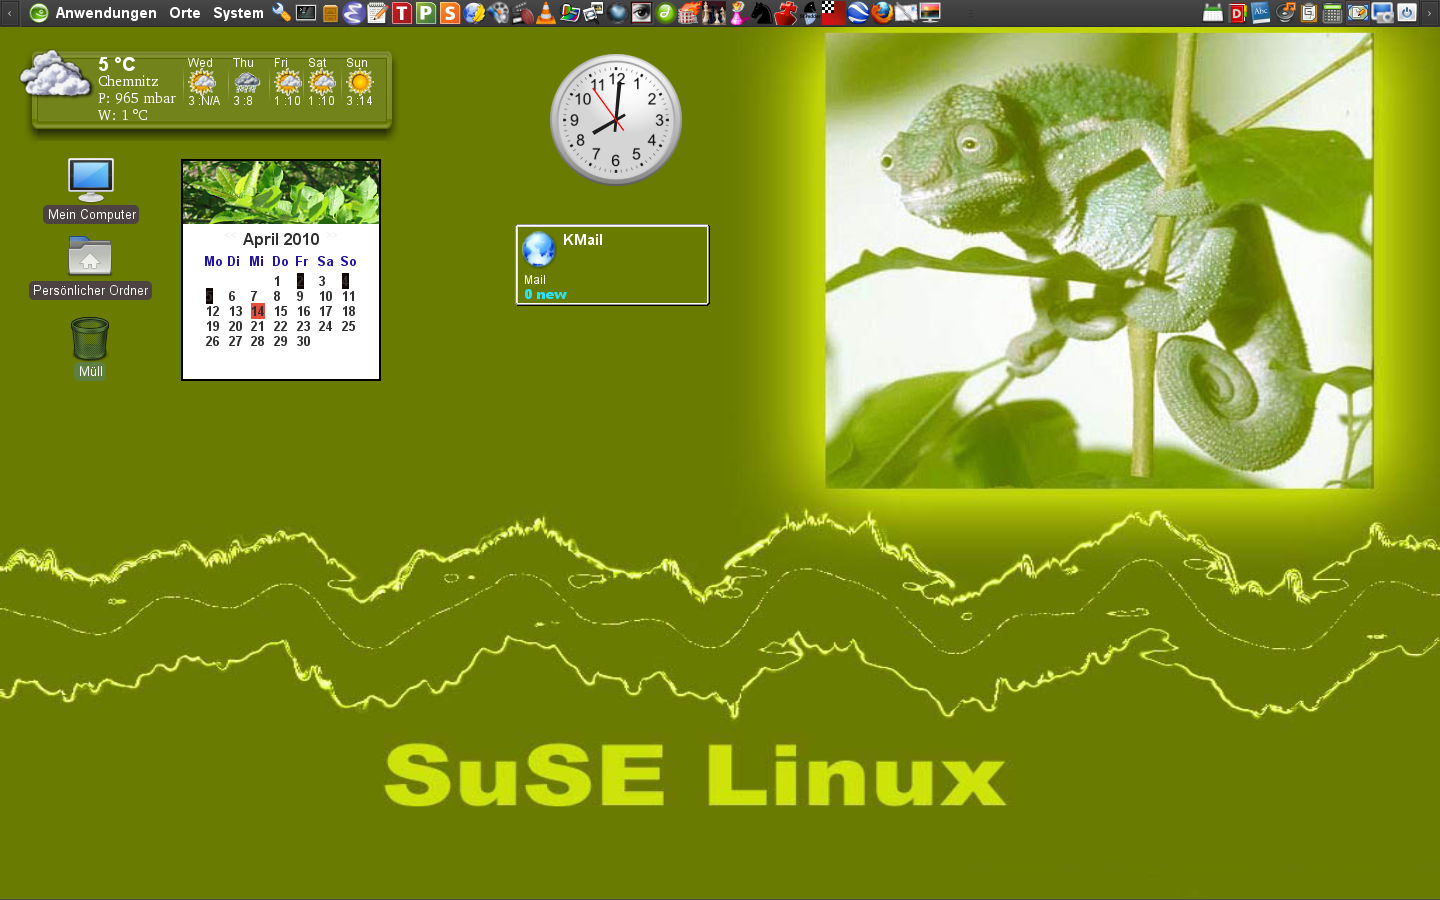Open the terminal launcher in panel
The width and height of the screenshot is (1440, 900).
[306, 13]
